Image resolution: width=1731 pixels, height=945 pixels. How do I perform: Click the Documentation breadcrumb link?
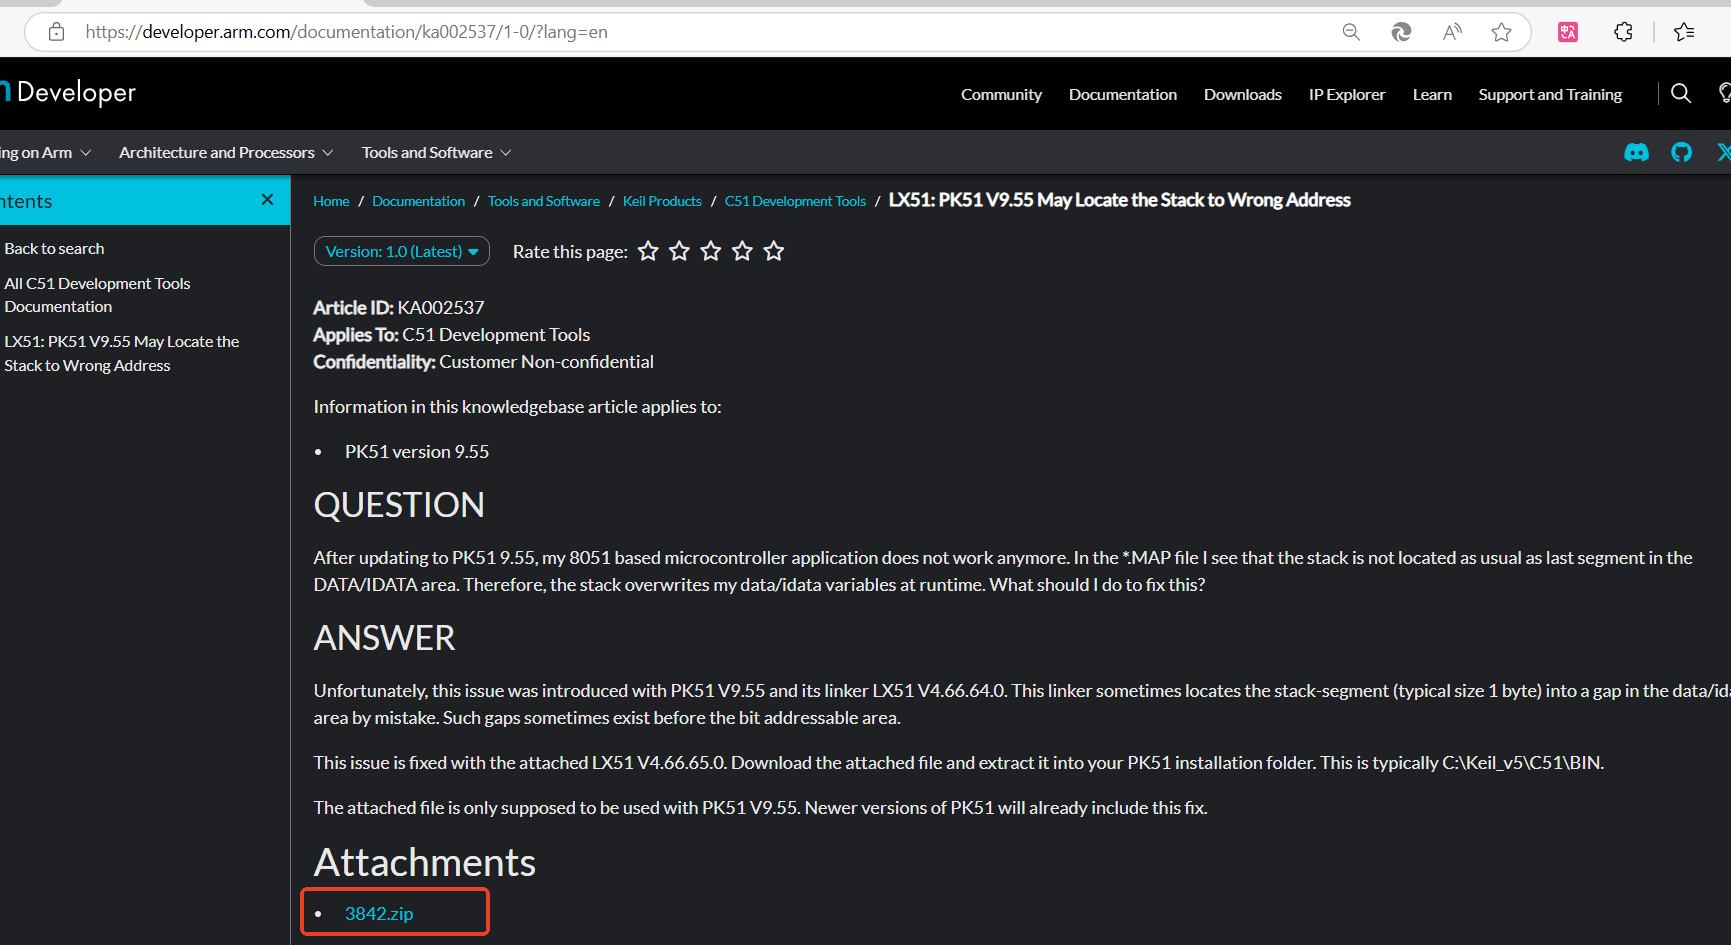tap(419, 201)
